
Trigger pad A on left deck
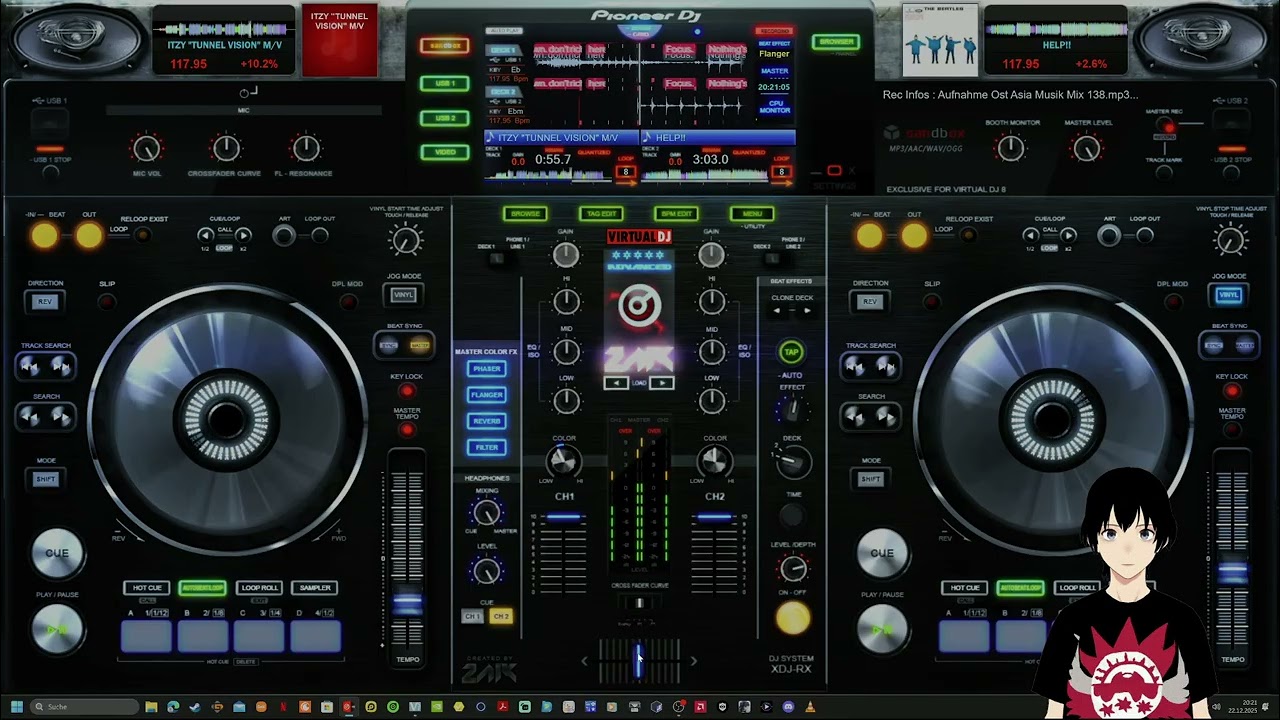pos(147,637)
